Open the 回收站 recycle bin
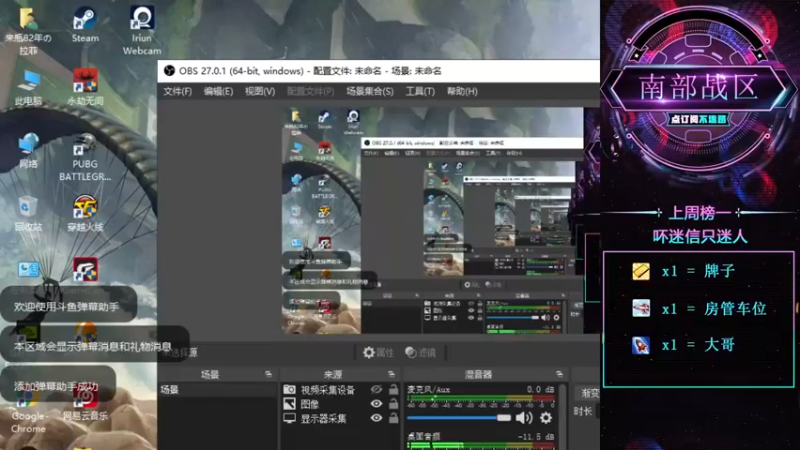This screenshot has height=450, width=800. coord(28,214)
